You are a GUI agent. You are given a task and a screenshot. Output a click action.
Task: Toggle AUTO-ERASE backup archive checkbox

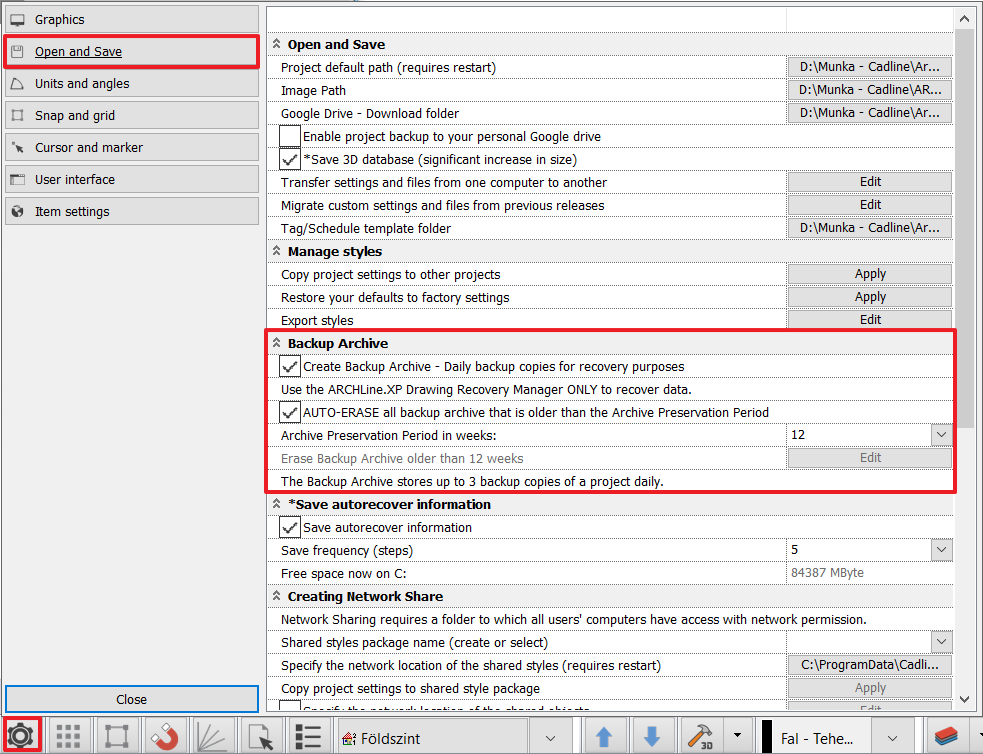tap(290, 412)
